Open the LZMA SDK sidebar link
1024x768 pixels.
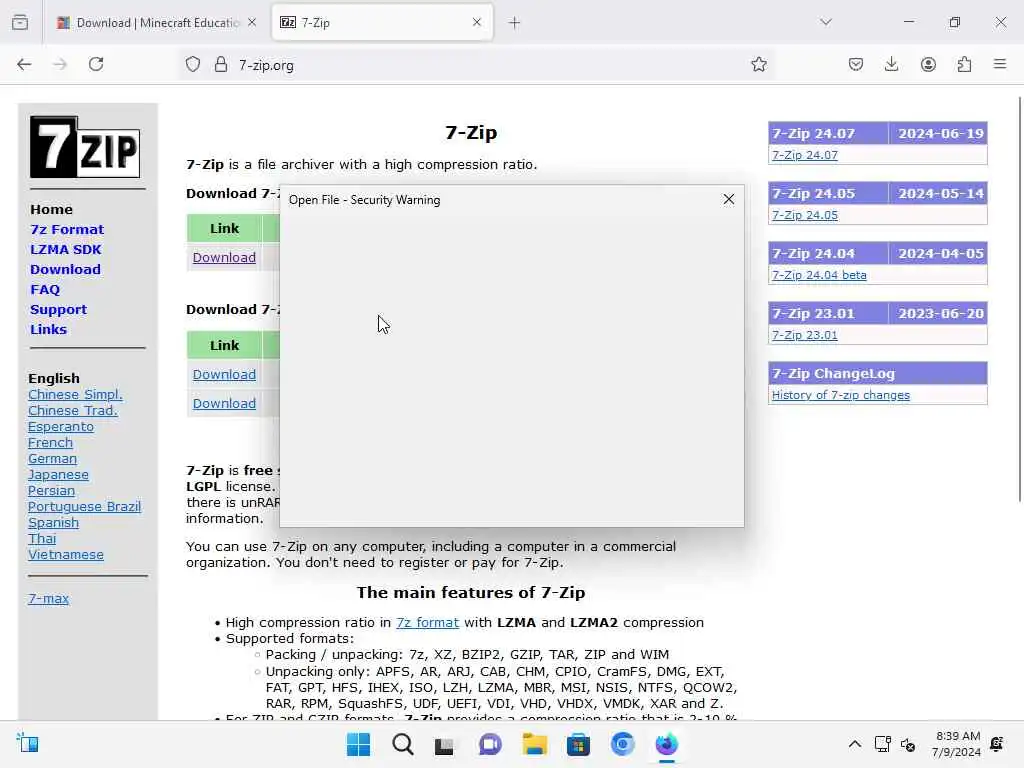pos(65,249)
